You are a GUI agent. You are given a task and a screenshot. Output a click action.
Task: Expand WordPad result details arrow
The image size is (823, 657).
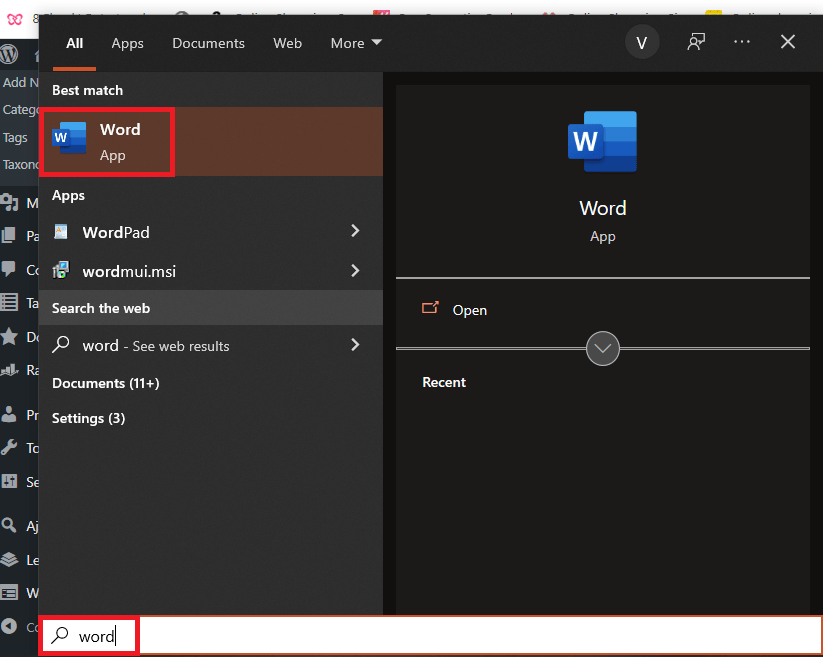[x=355, y=230]
